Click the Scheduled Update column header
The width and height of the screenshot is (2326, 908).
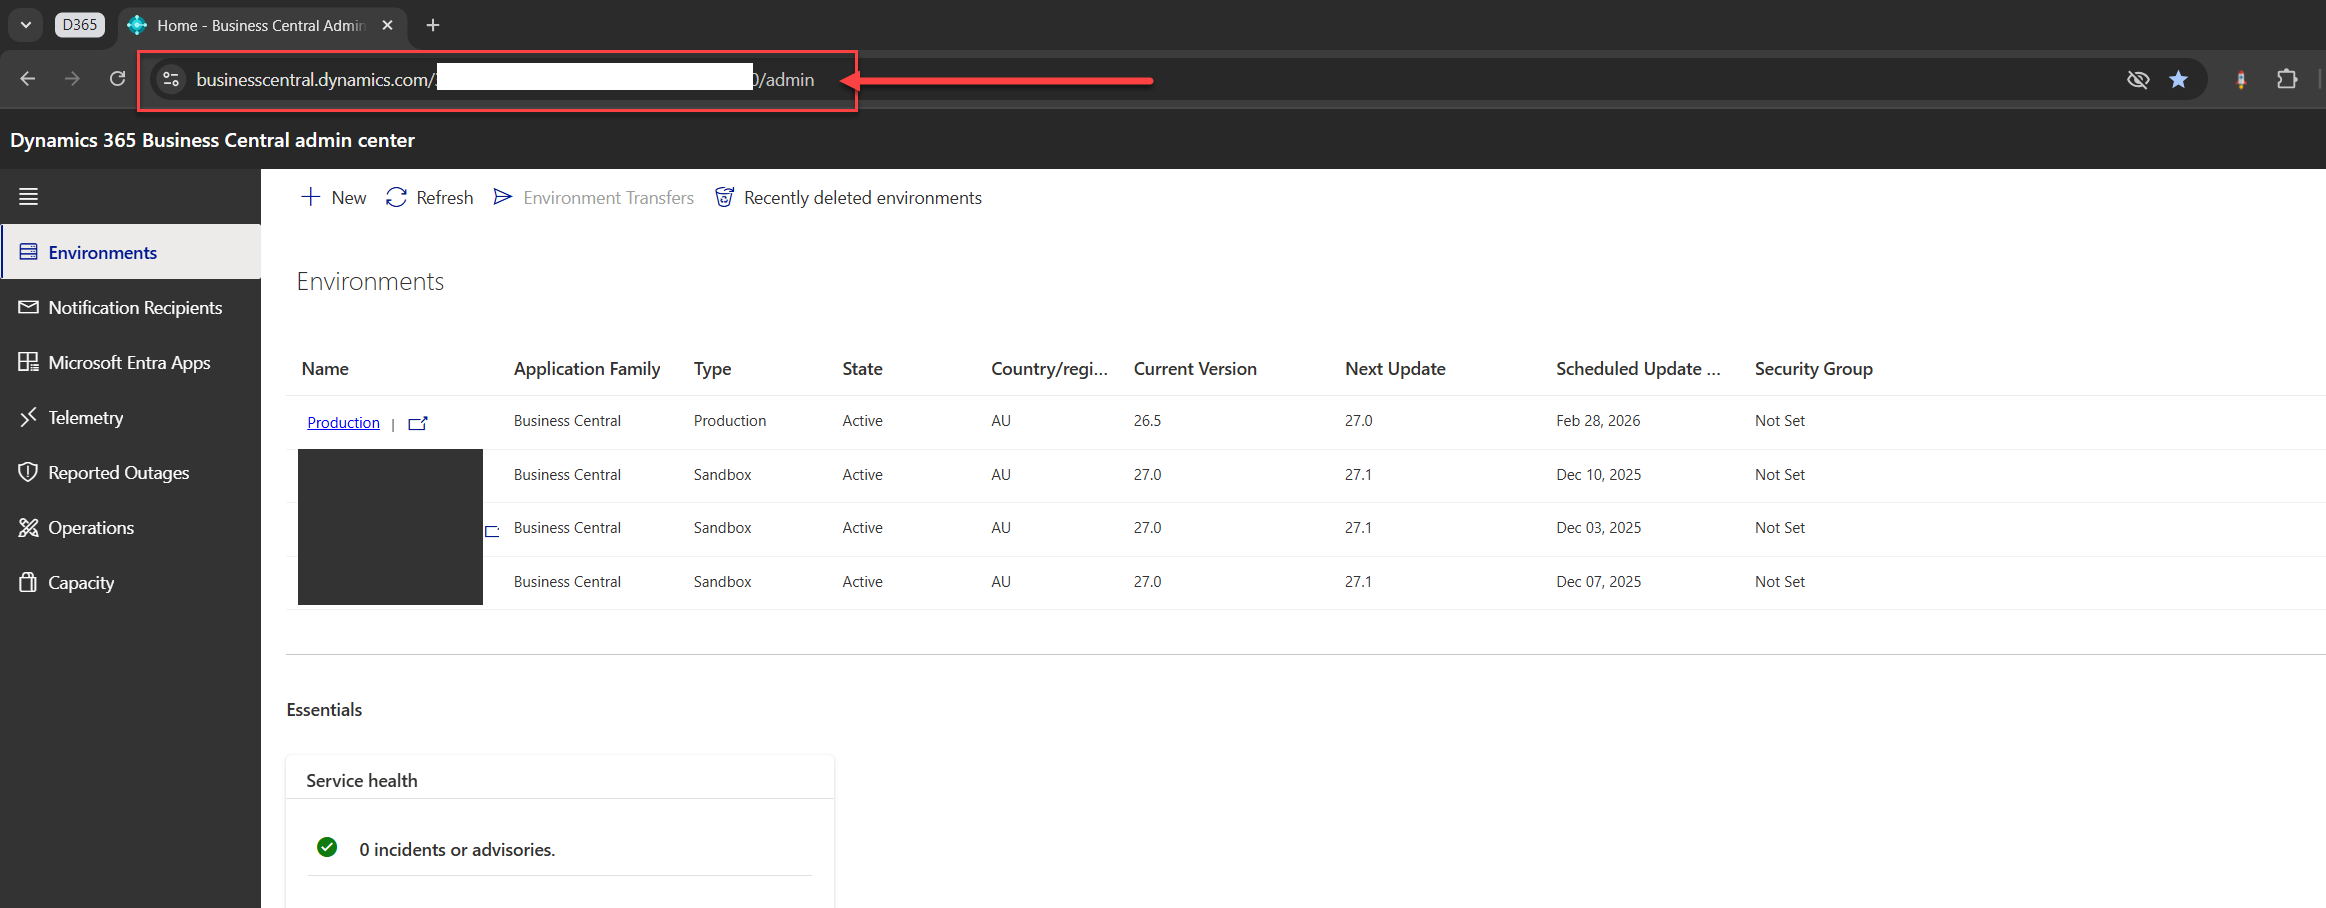[1638, 368]
